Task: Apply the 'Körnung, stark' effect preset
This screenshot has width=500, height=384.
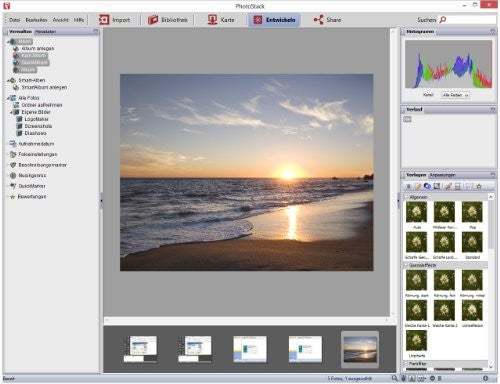Action: (x=416, y=280)
